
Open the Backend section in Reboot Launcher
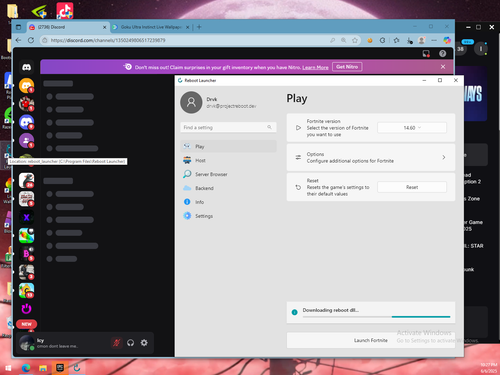pos(229,188)
